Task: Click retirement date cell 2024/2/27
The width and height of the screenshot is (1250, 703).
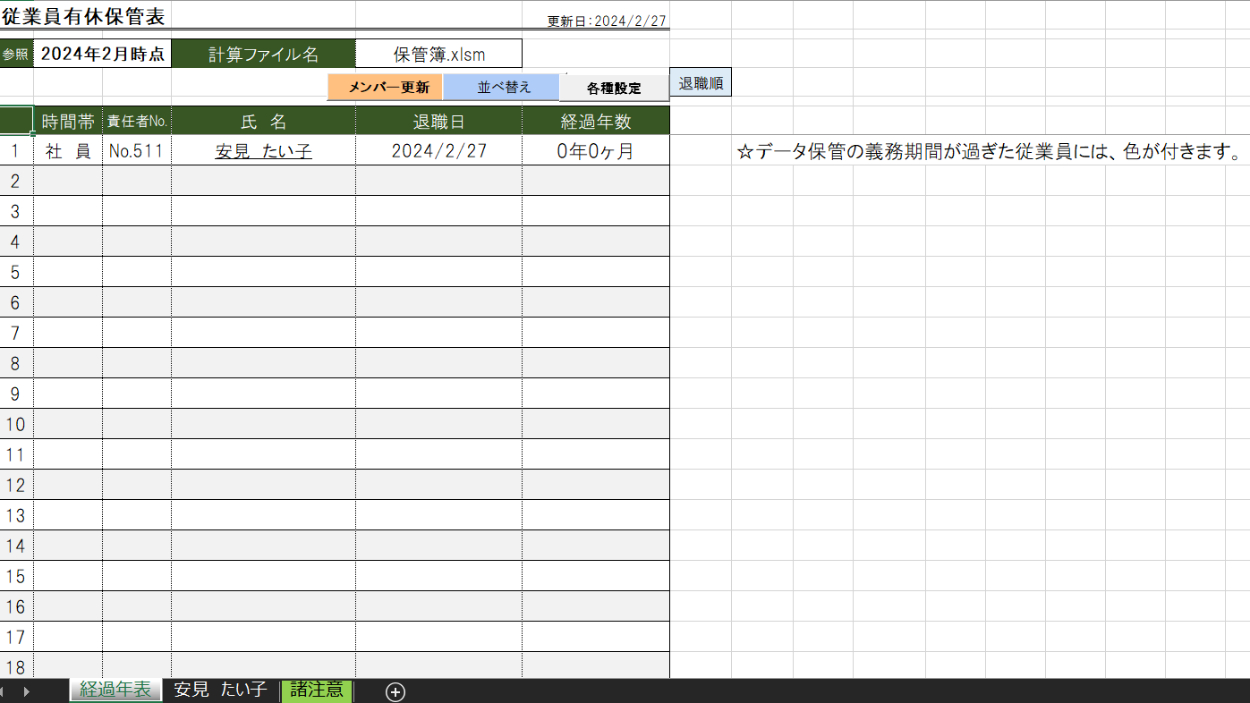Action: pyautogui.click(x=438, y=151)
